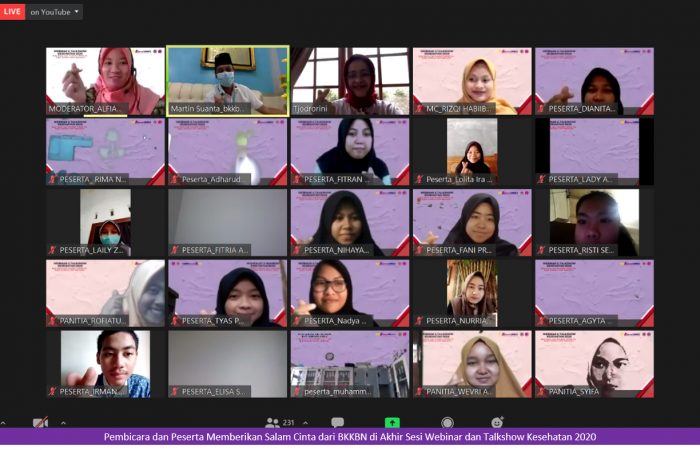Select the PANITIA_SYIFA video tile

[x=594, y=364]
